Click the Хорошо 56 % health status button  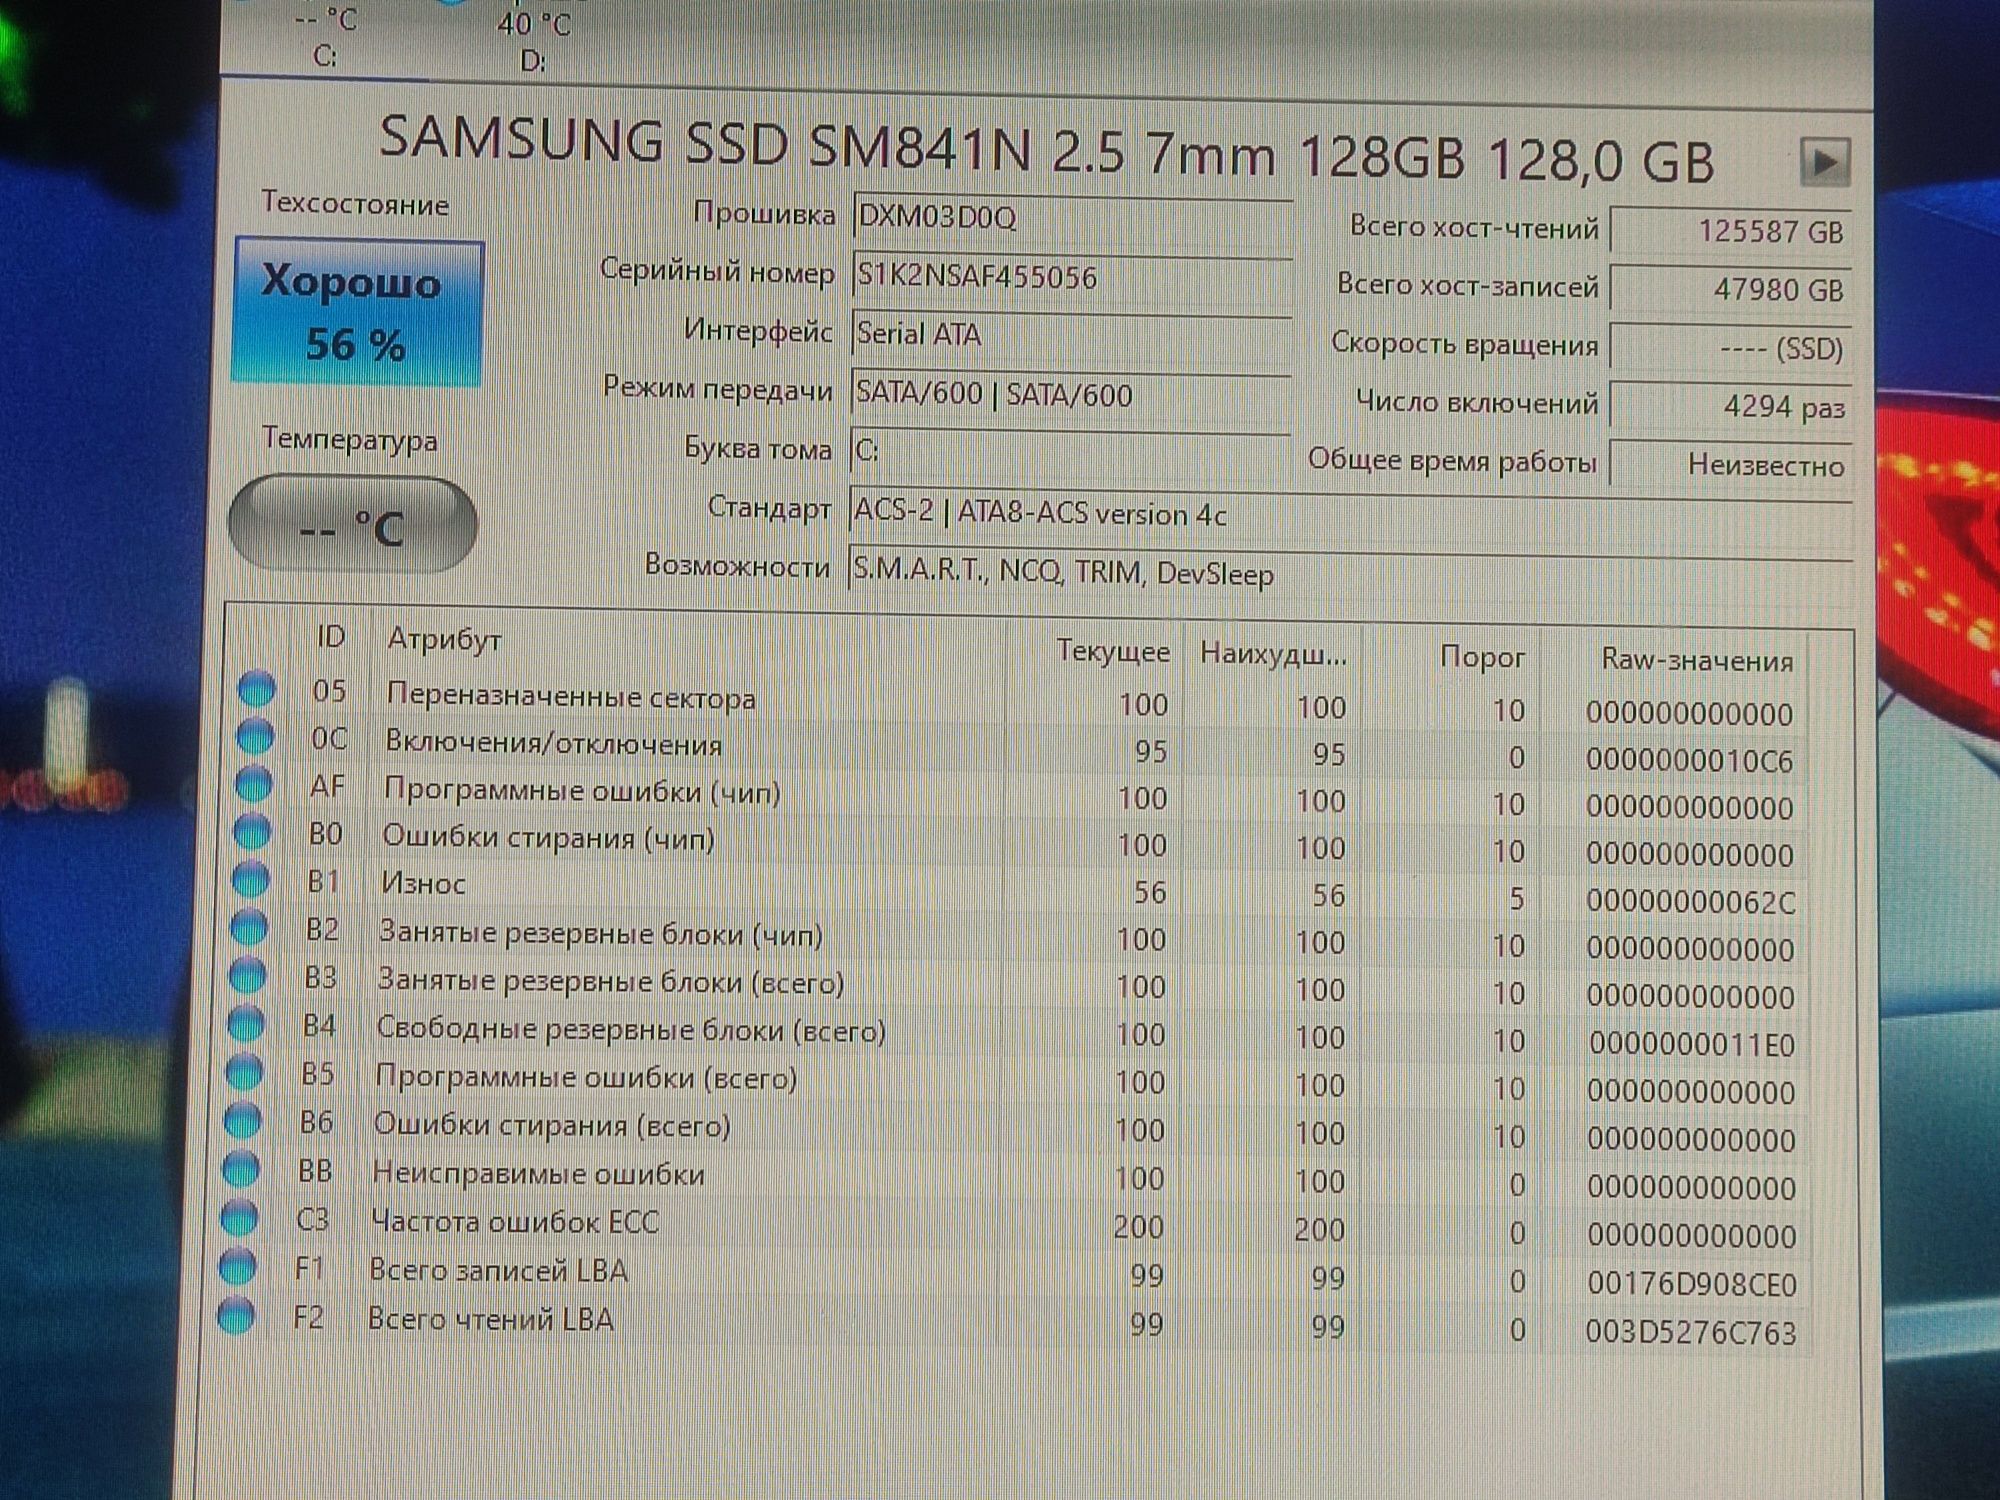(x=357, y=312)
